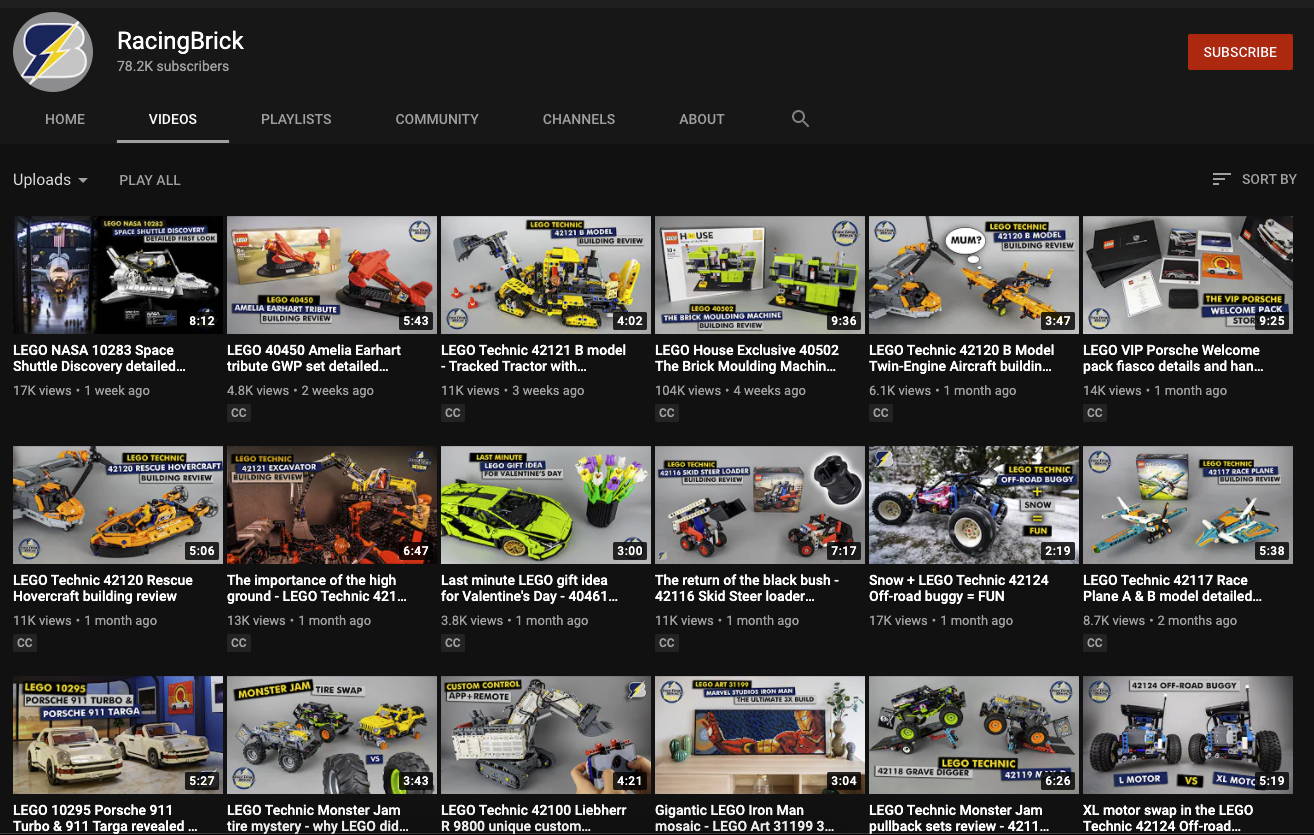
Task: Click CC badge under Twin-Engine Aircraft video
Action: point(880,412)
